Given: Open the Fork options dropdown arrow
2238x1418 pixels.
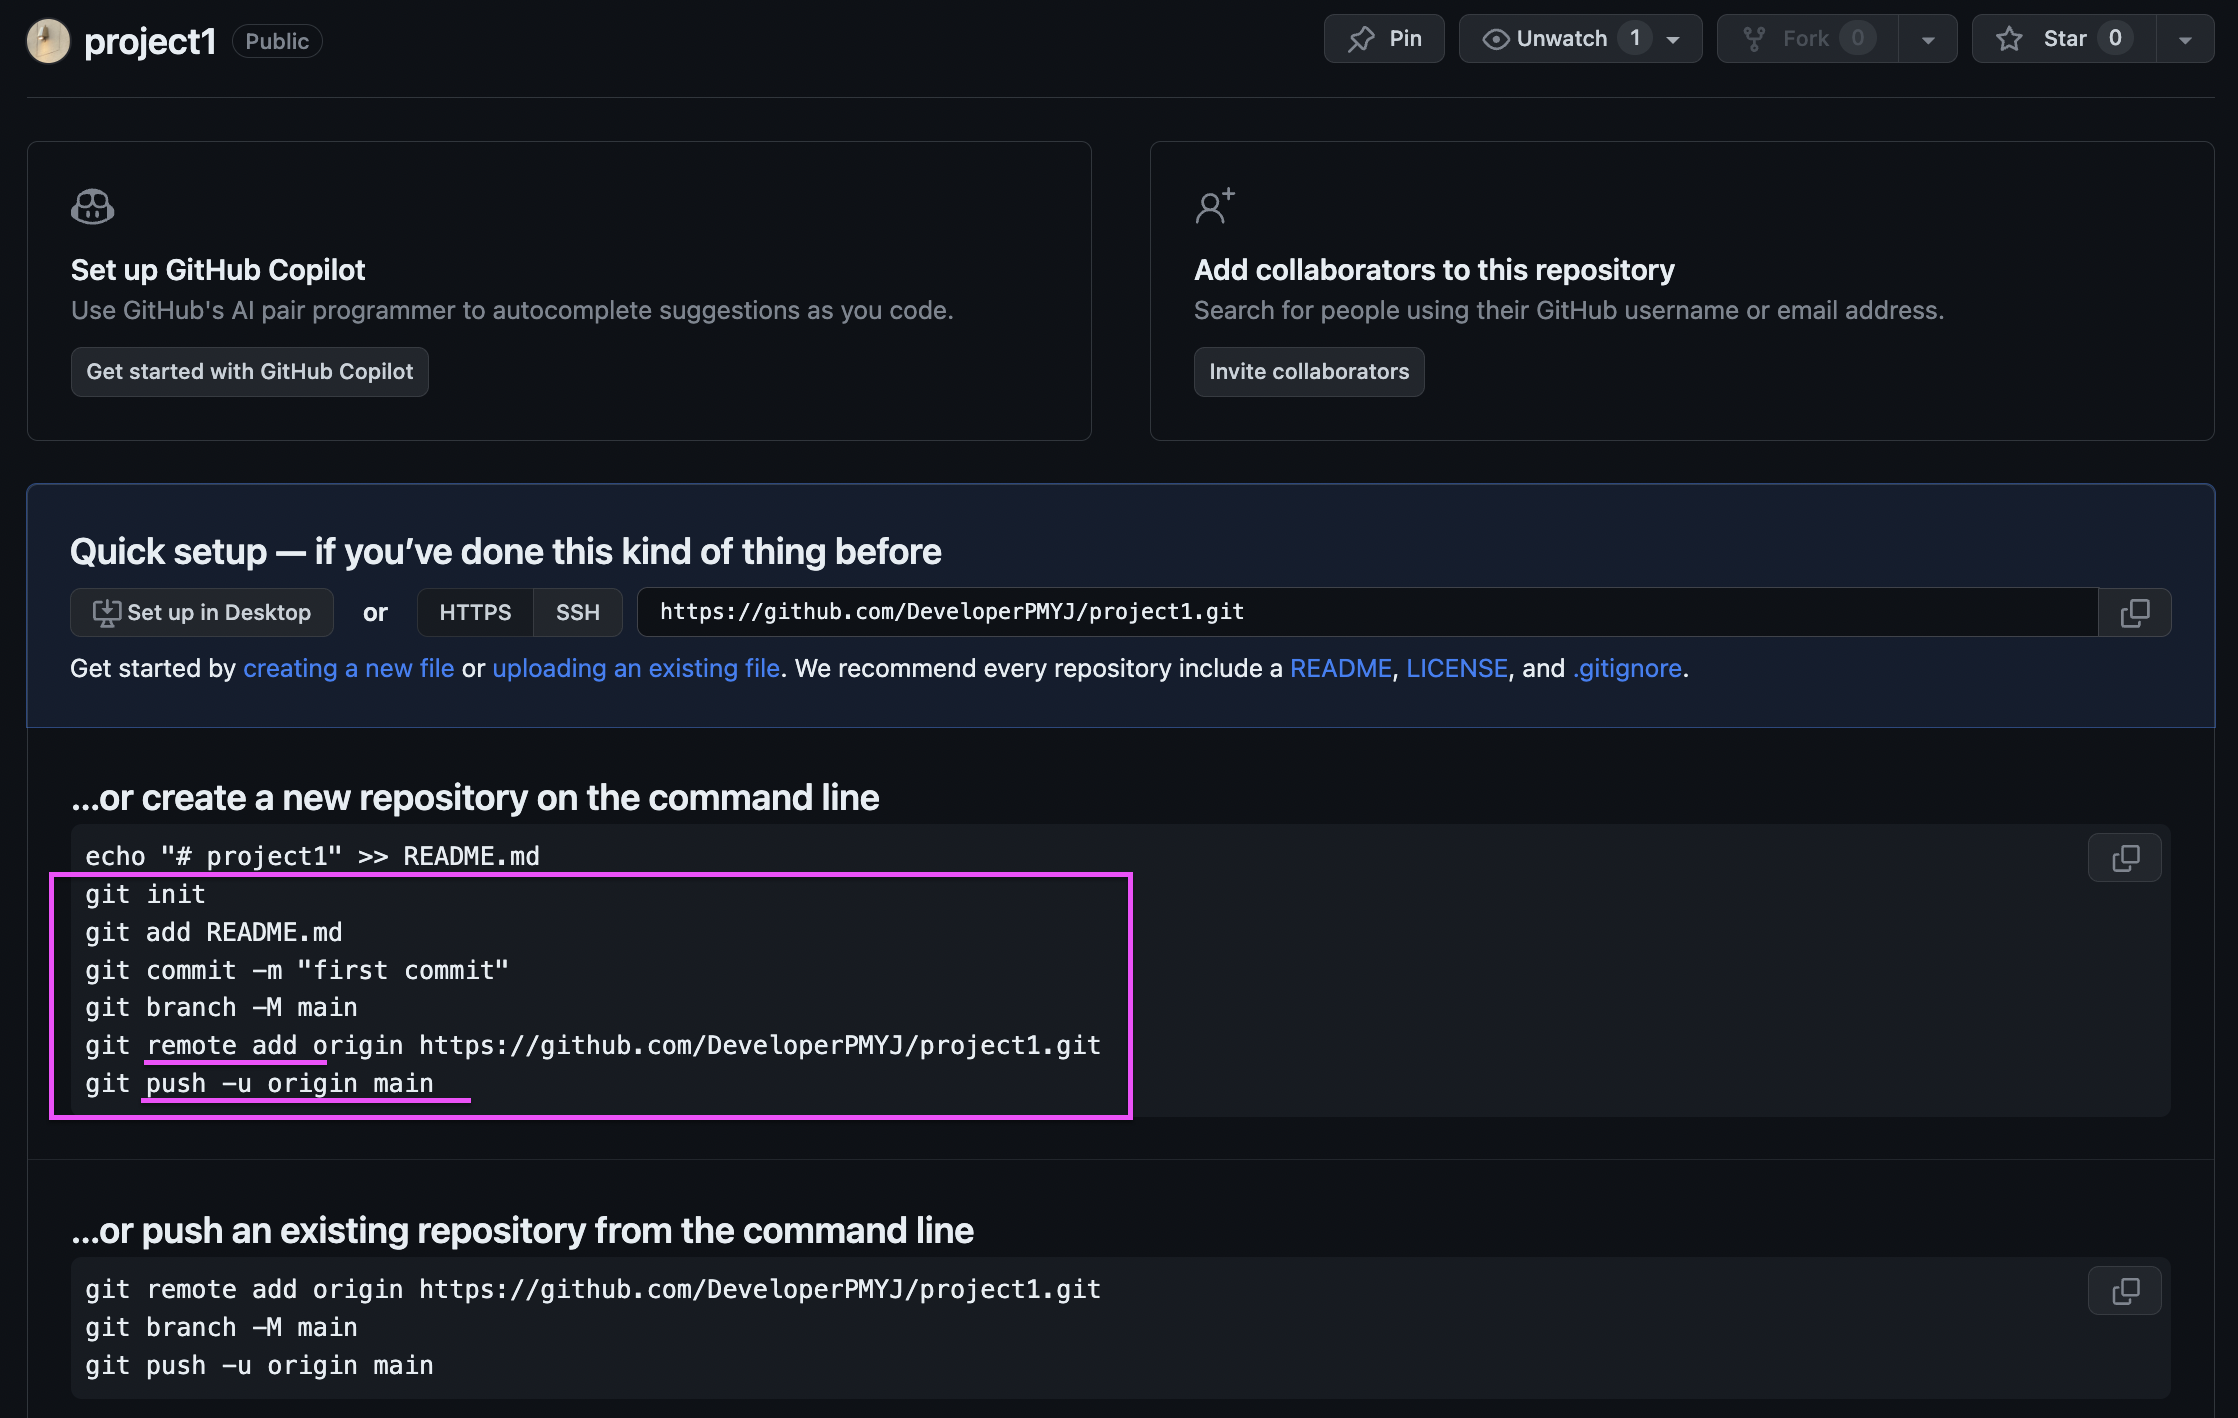Looking at the screenshot, I should tap(1928, 40).
